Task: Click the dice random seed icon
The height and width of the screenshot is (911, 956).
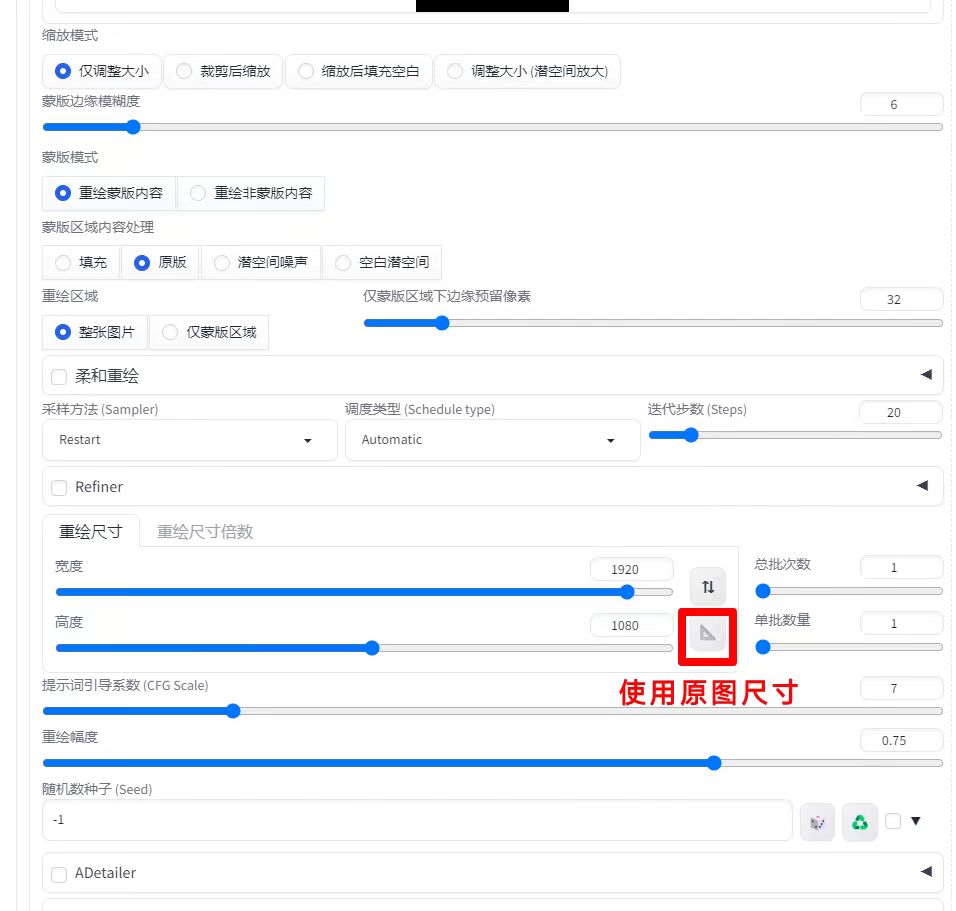Action: tap(817, 822)
